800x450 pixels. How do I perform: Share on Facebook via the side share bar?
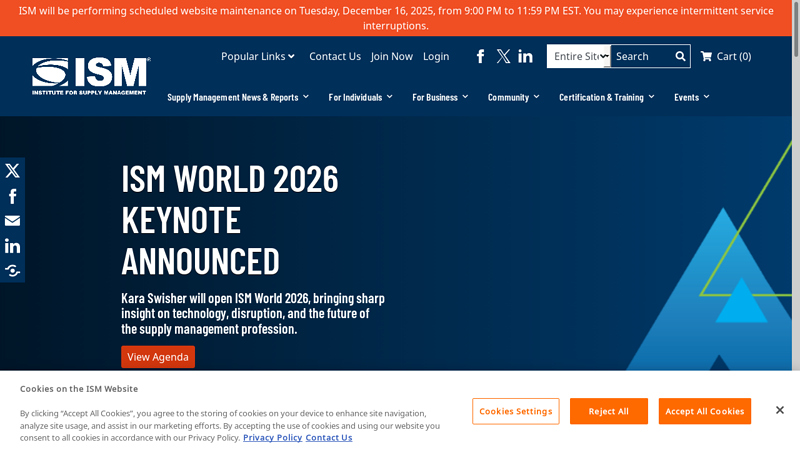click(x=12, y=196)
